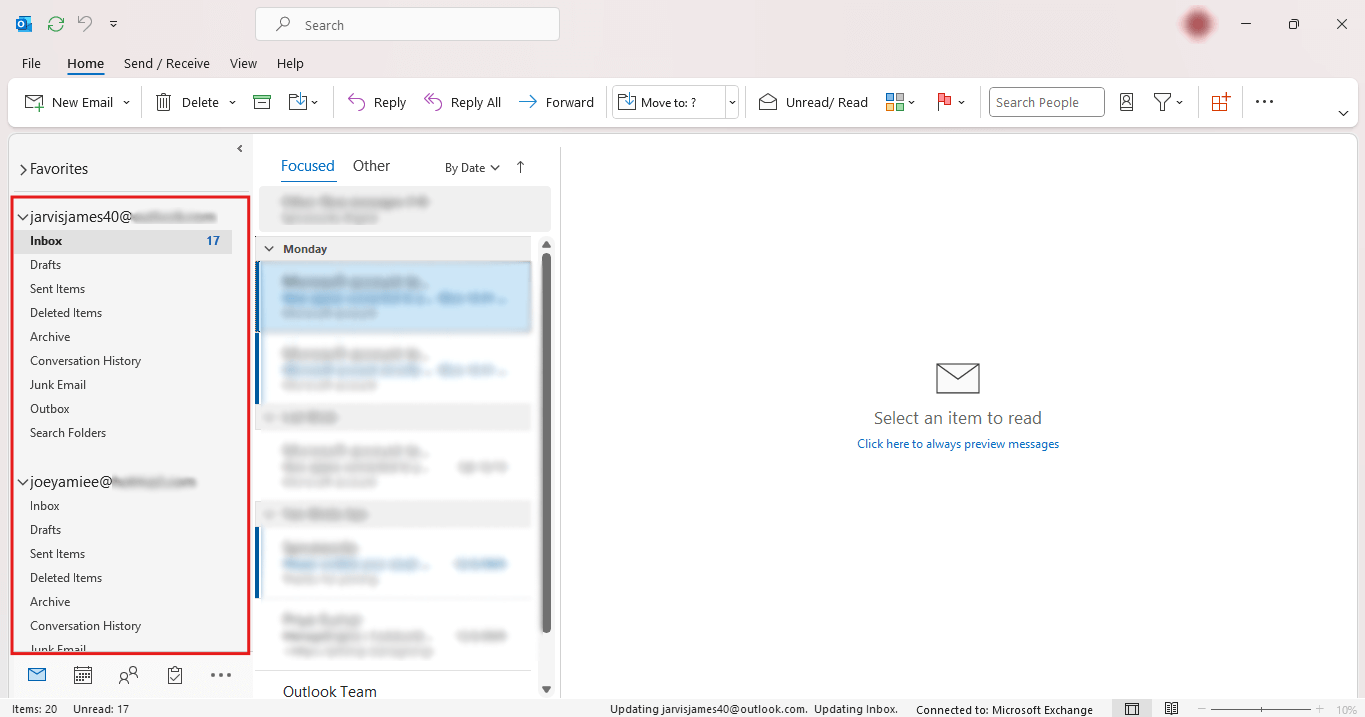This screenshot has width=1365, height=717.
Task: Reverse sort order with the up arrow
Action: coord(520,168)
